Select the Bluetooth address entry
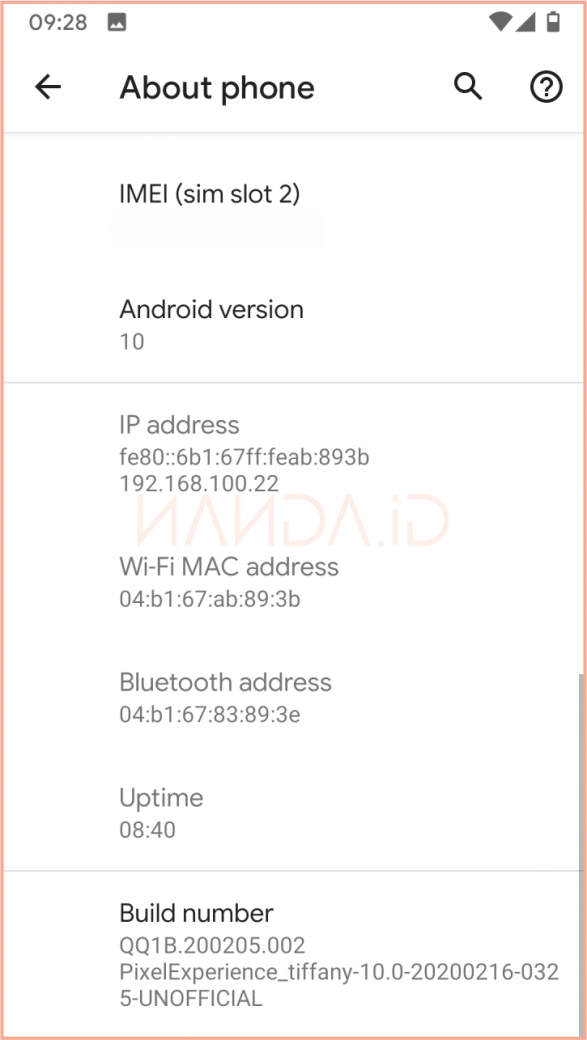The image size is (587, 1040). pos(293,698)
